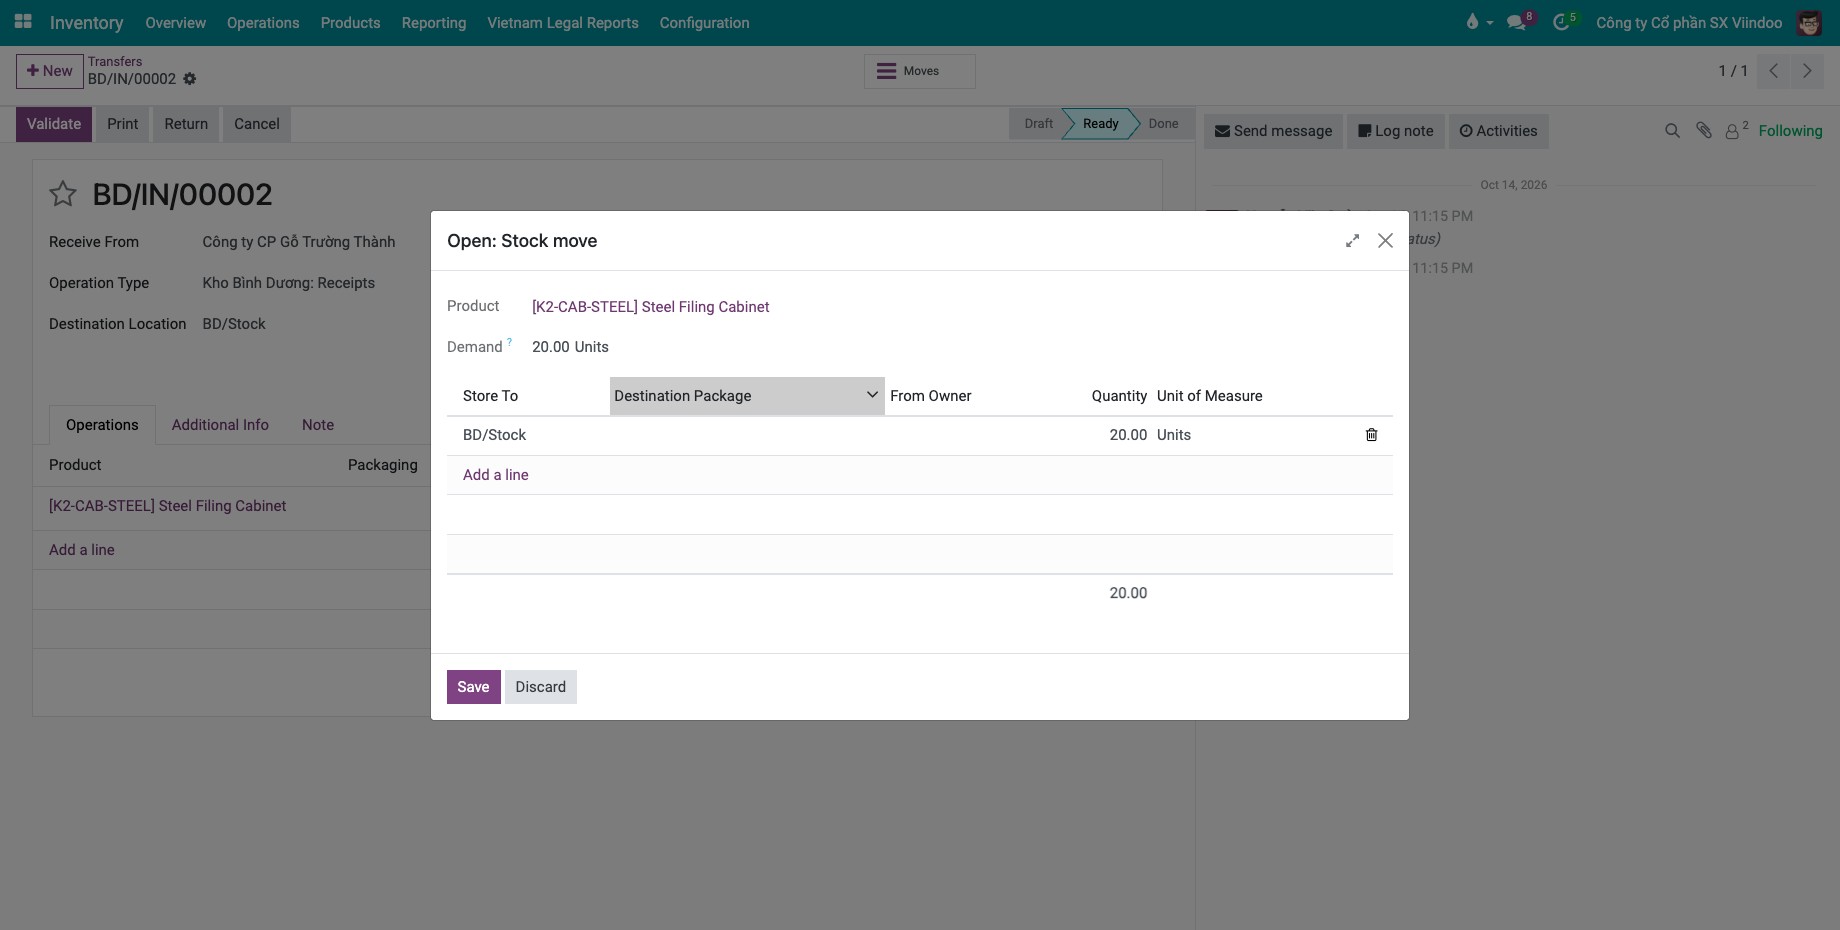Delete the BD/Stock line with trash icon

click(1371, 435)
